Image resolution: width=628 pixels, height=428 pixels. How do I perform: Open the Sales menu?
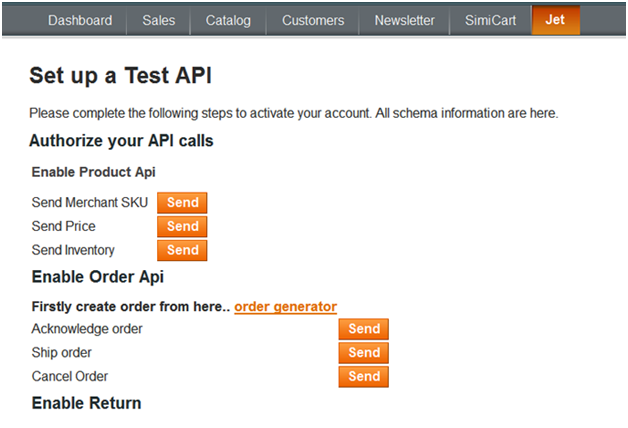coord(159,20)
